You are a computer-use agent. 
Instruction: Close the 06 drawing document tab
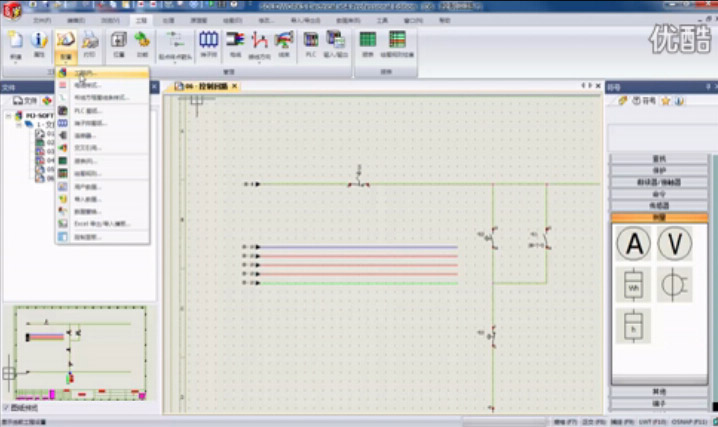pos(234,86)
